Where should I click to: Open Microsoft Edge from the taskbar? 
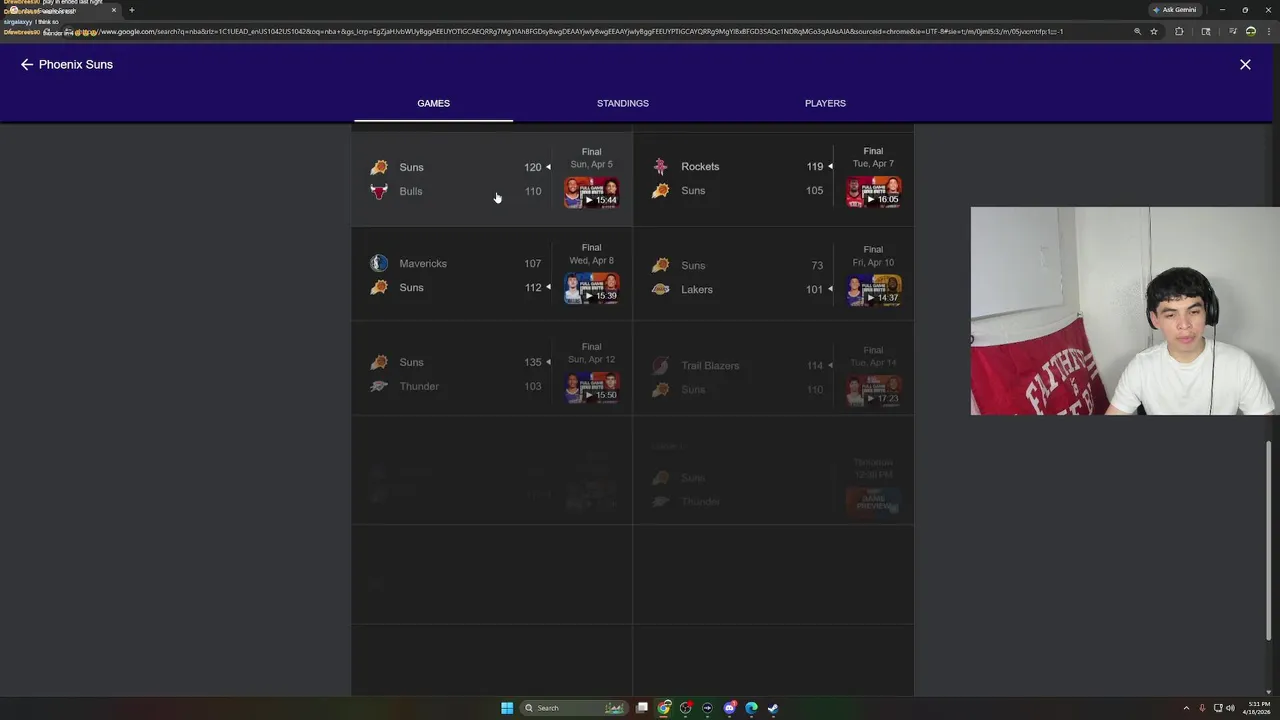point(752,708)
